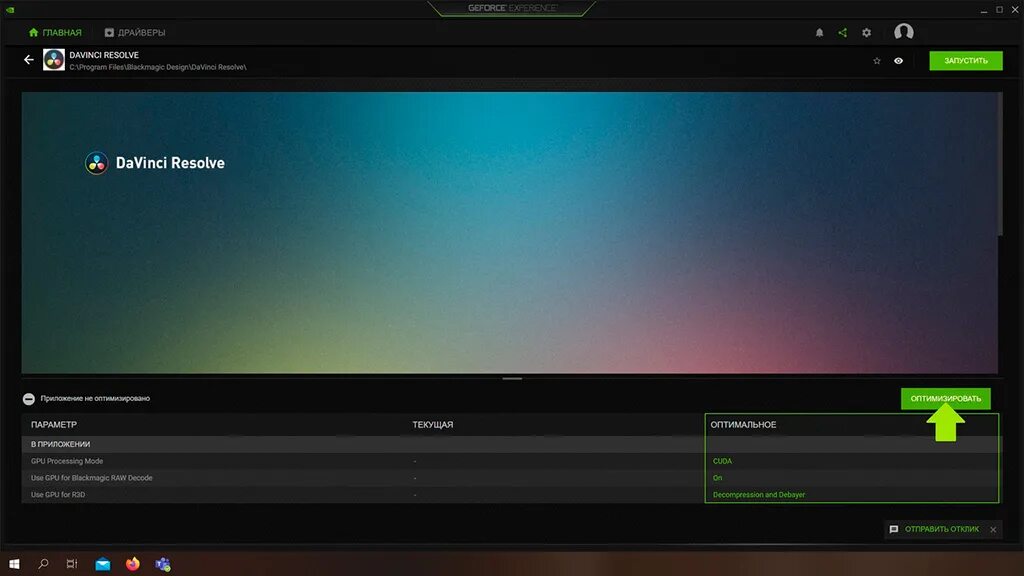Image resolution: width=1024 pixels, height=576 pixels.
Task: Click the ОПТИМАЛЬНОЕ column header
Action: point(743,424)
